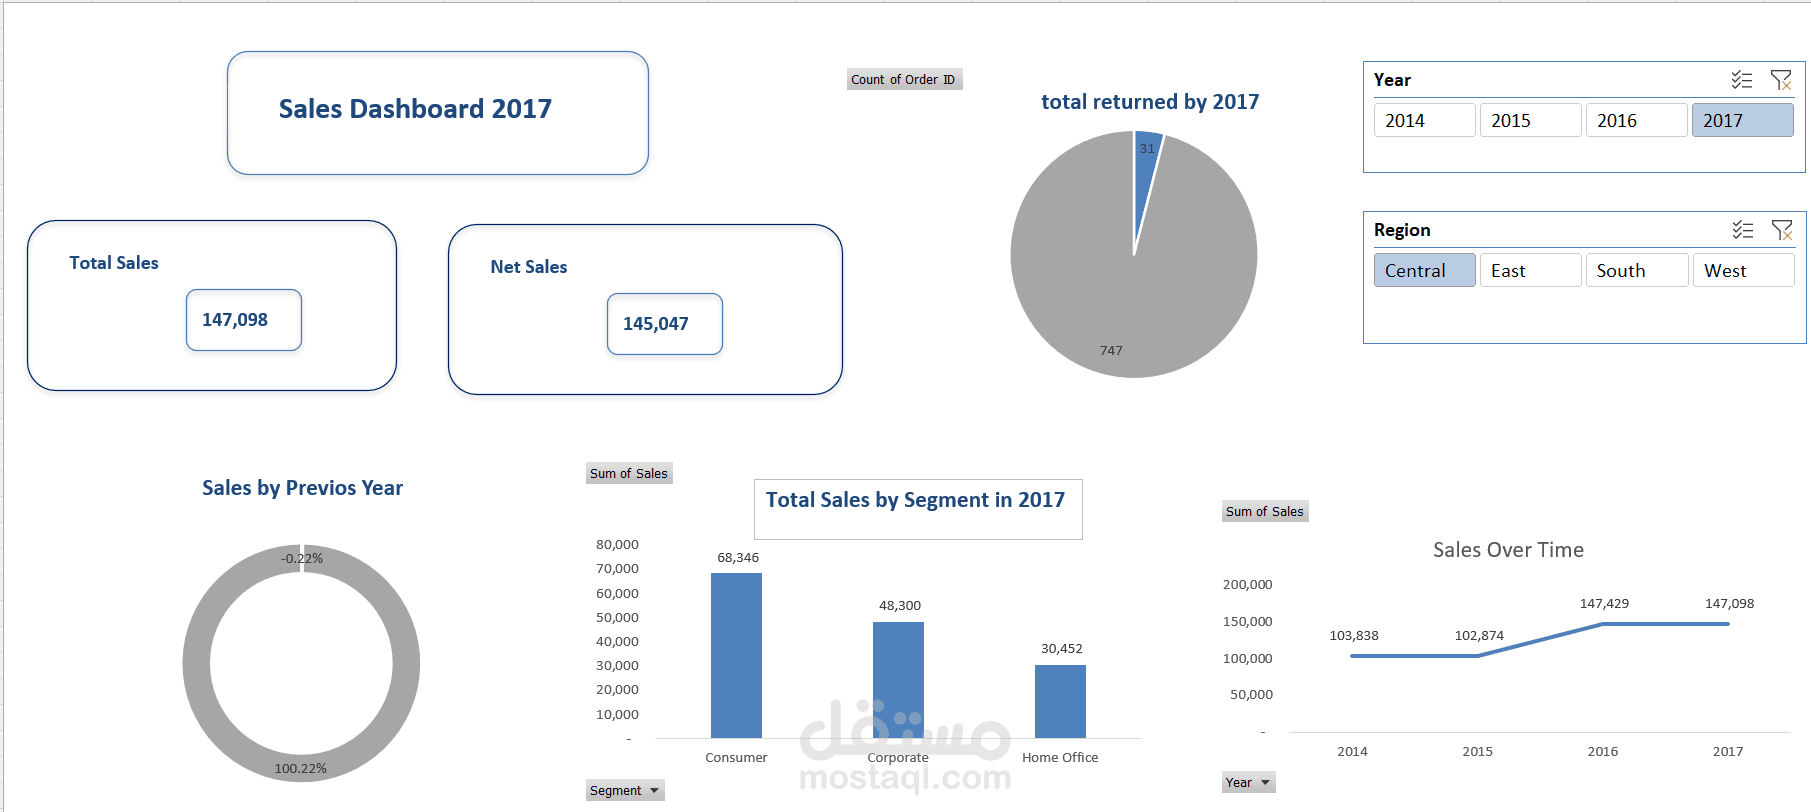1811x812 pixels.
Task: Select the Total Sales value 147,098
Action: tap(243, 320)
